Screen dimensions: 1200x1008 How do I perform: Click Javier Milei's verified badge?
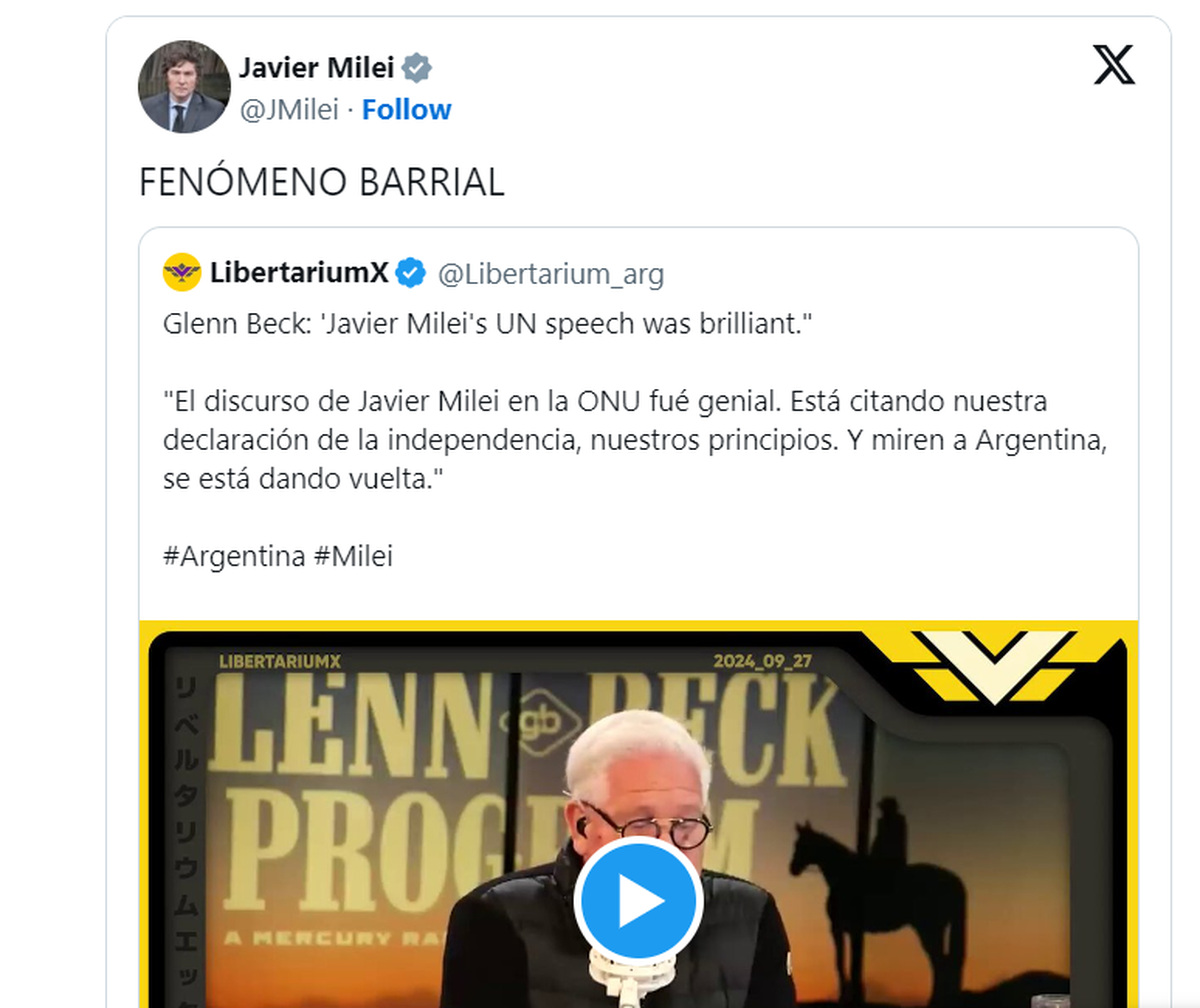417,69
